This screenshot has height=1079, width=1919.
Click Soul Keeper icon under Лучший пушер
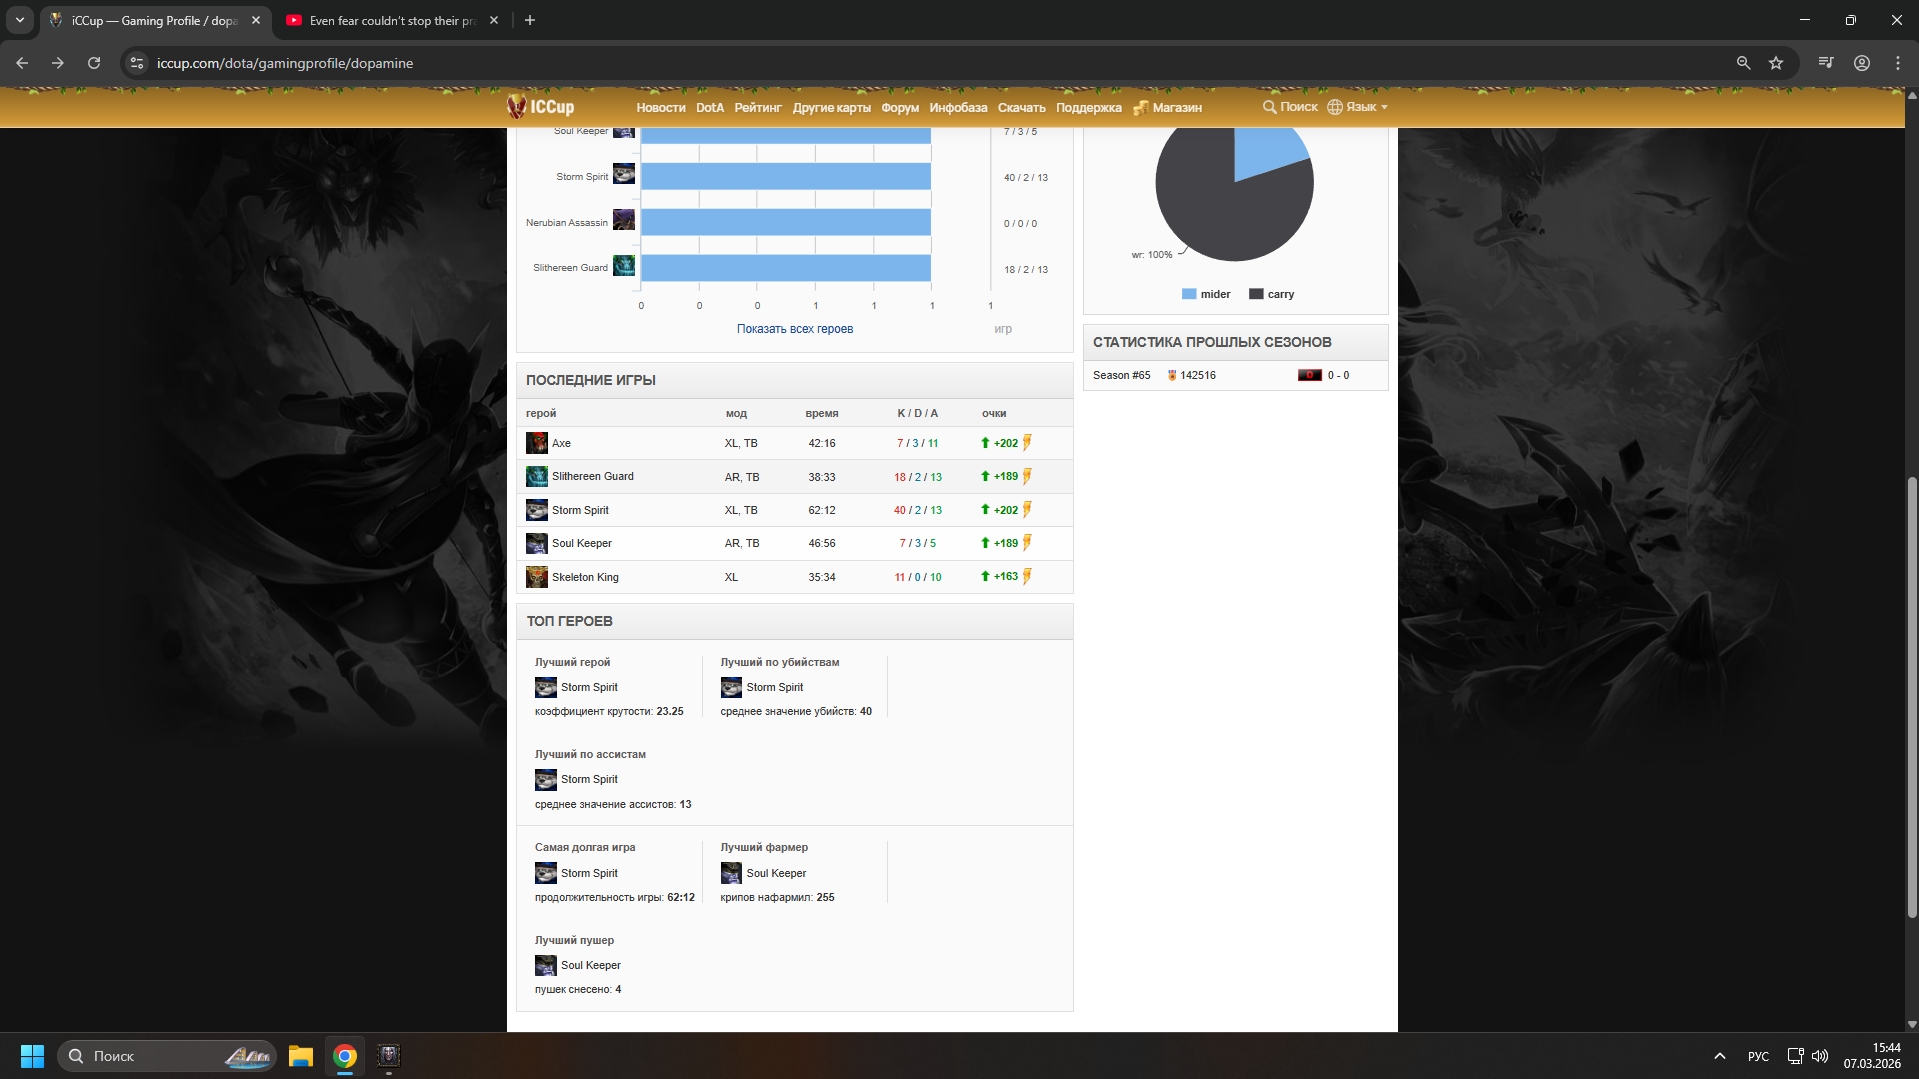click(546, 965)
